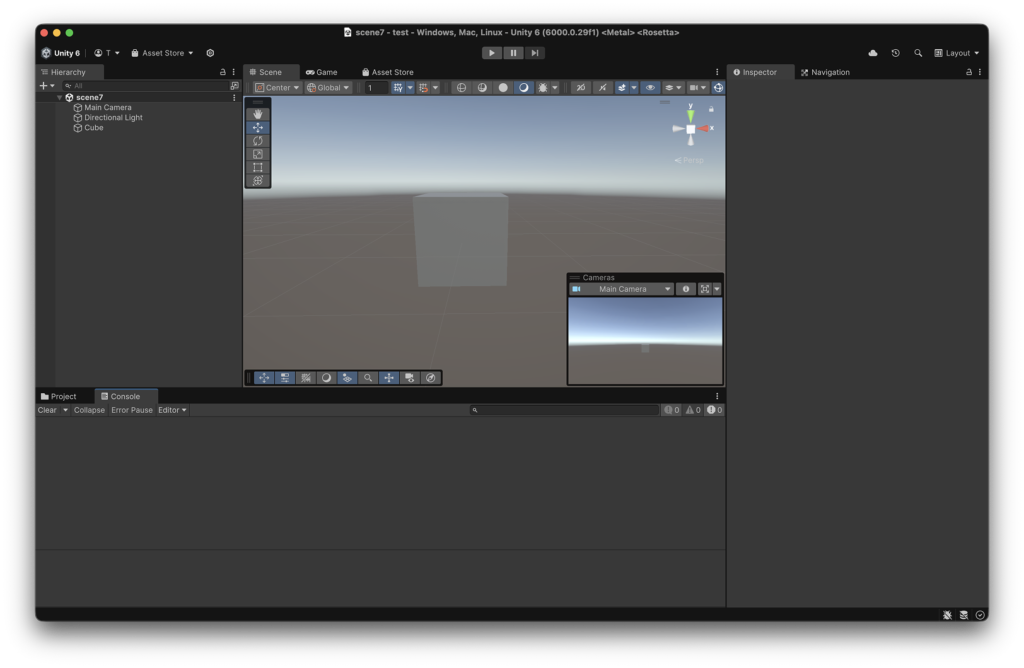Viewport: 1024px width, 668px height.
Task: Click the global search magnifier icon
Action: tap(918, 53)
